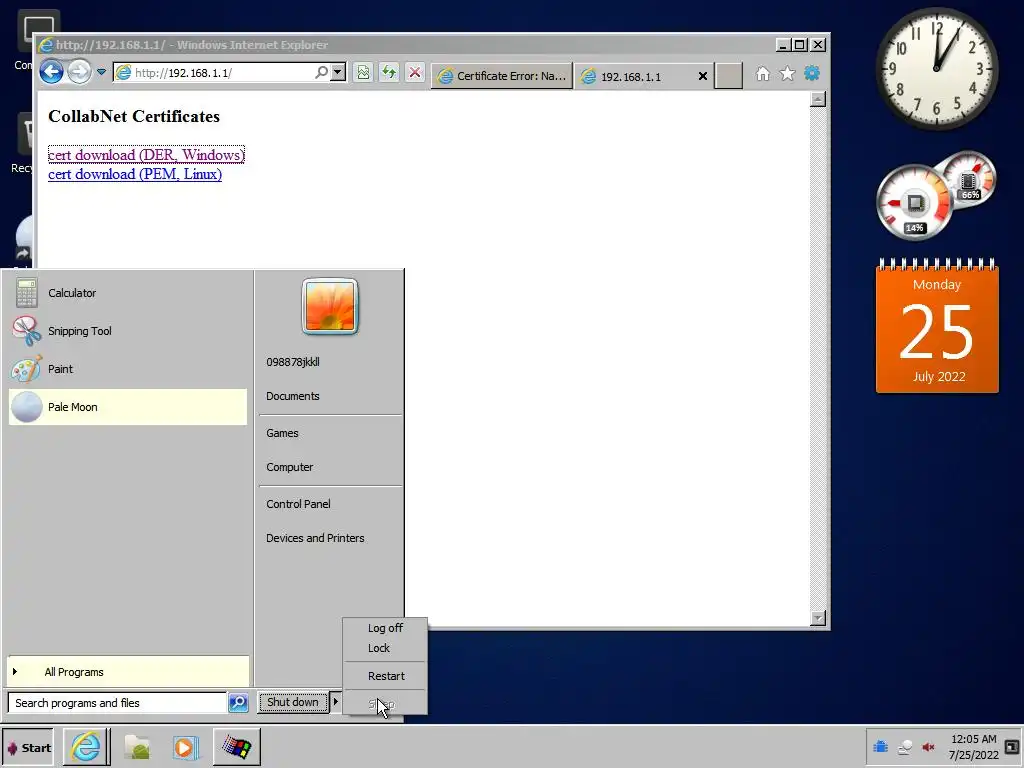
Task: Stop loading with the red X icon
Action: tap(415, 72)
